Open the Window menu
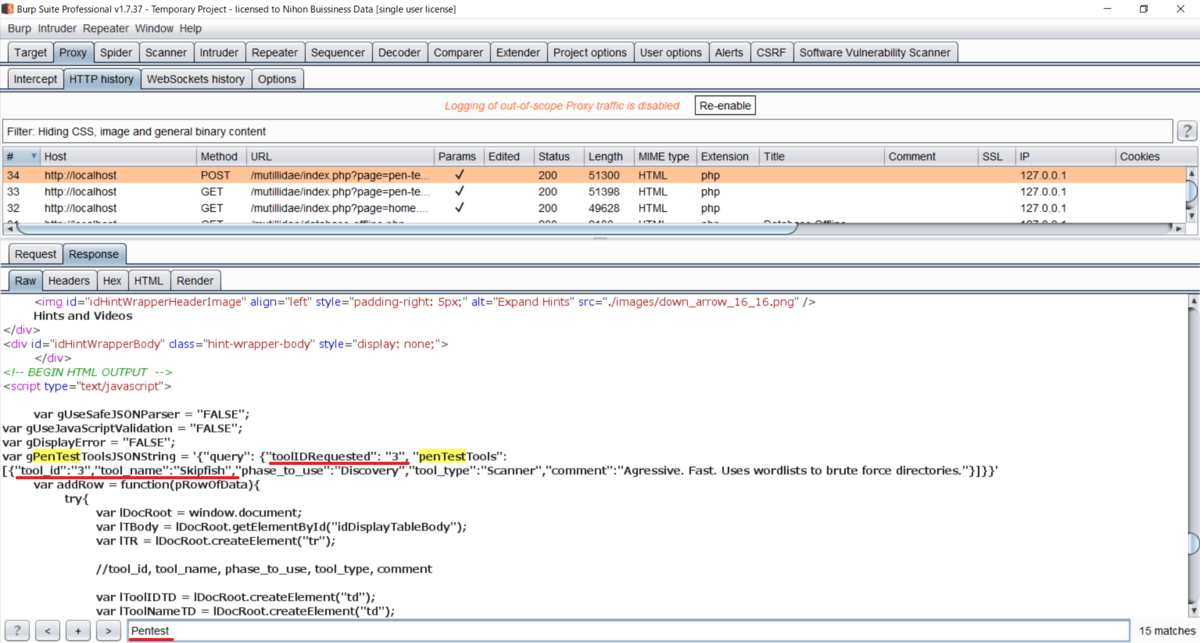Image resolution: width=1200 pixels, height=643 pixels. (x=154, y=29)
